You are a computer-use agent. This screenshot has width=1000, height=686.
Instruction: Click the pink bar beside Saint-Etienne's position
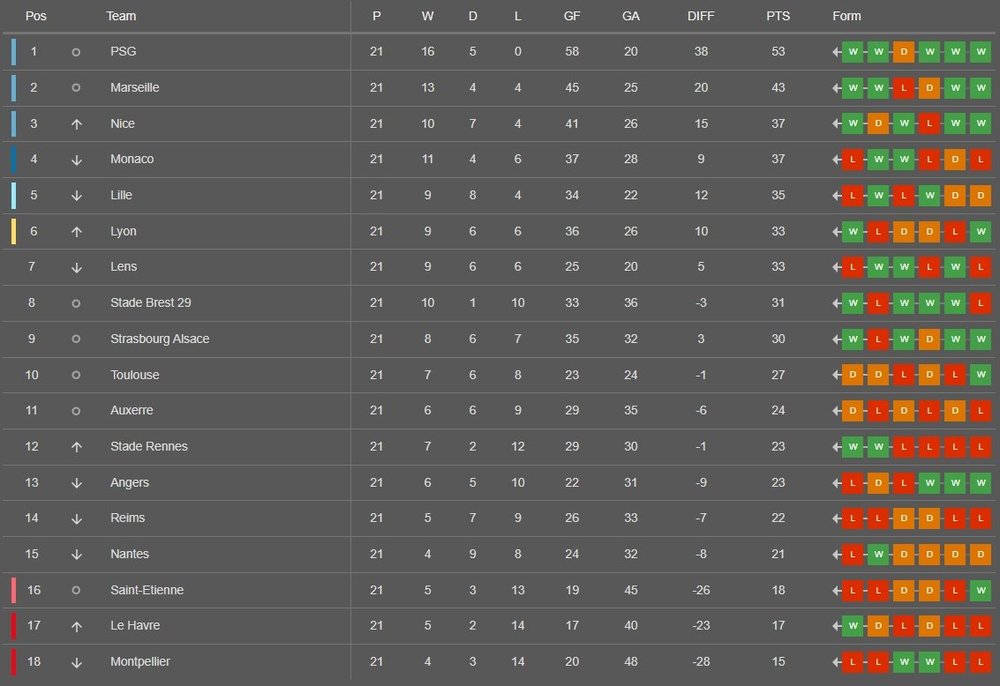pos(13,590)
